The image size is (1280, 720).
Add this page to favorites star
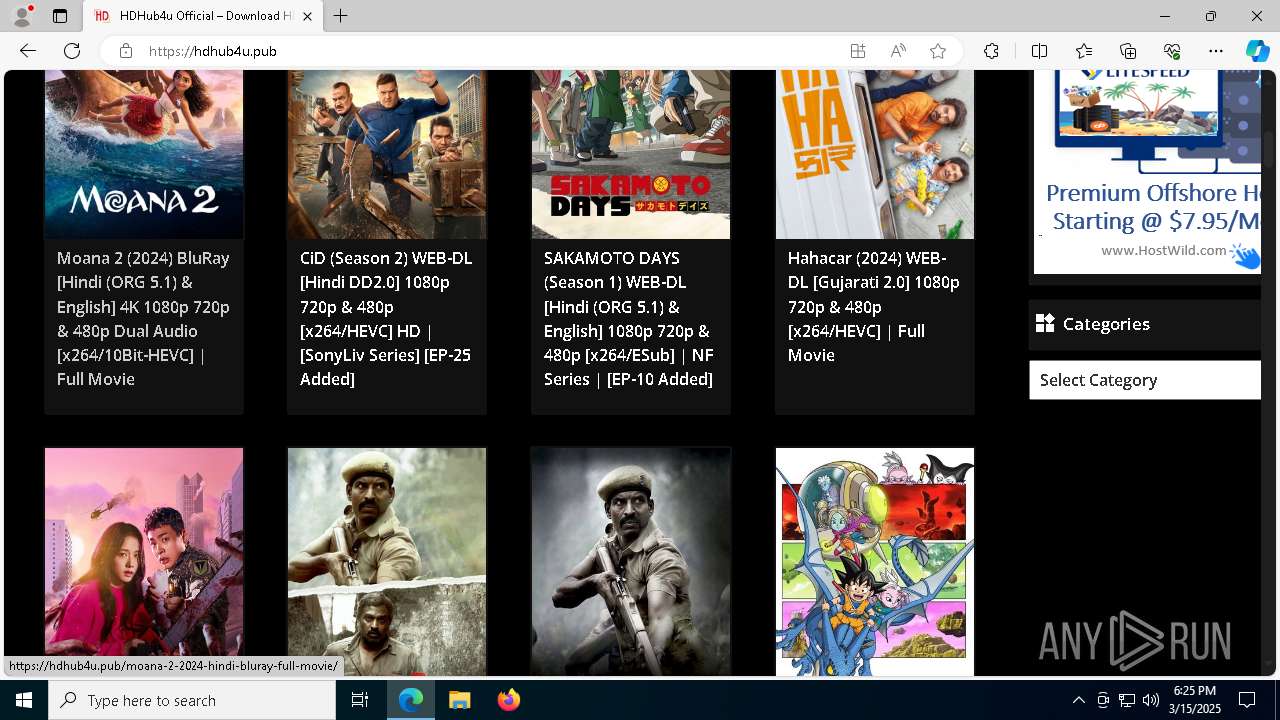point(938,51)
